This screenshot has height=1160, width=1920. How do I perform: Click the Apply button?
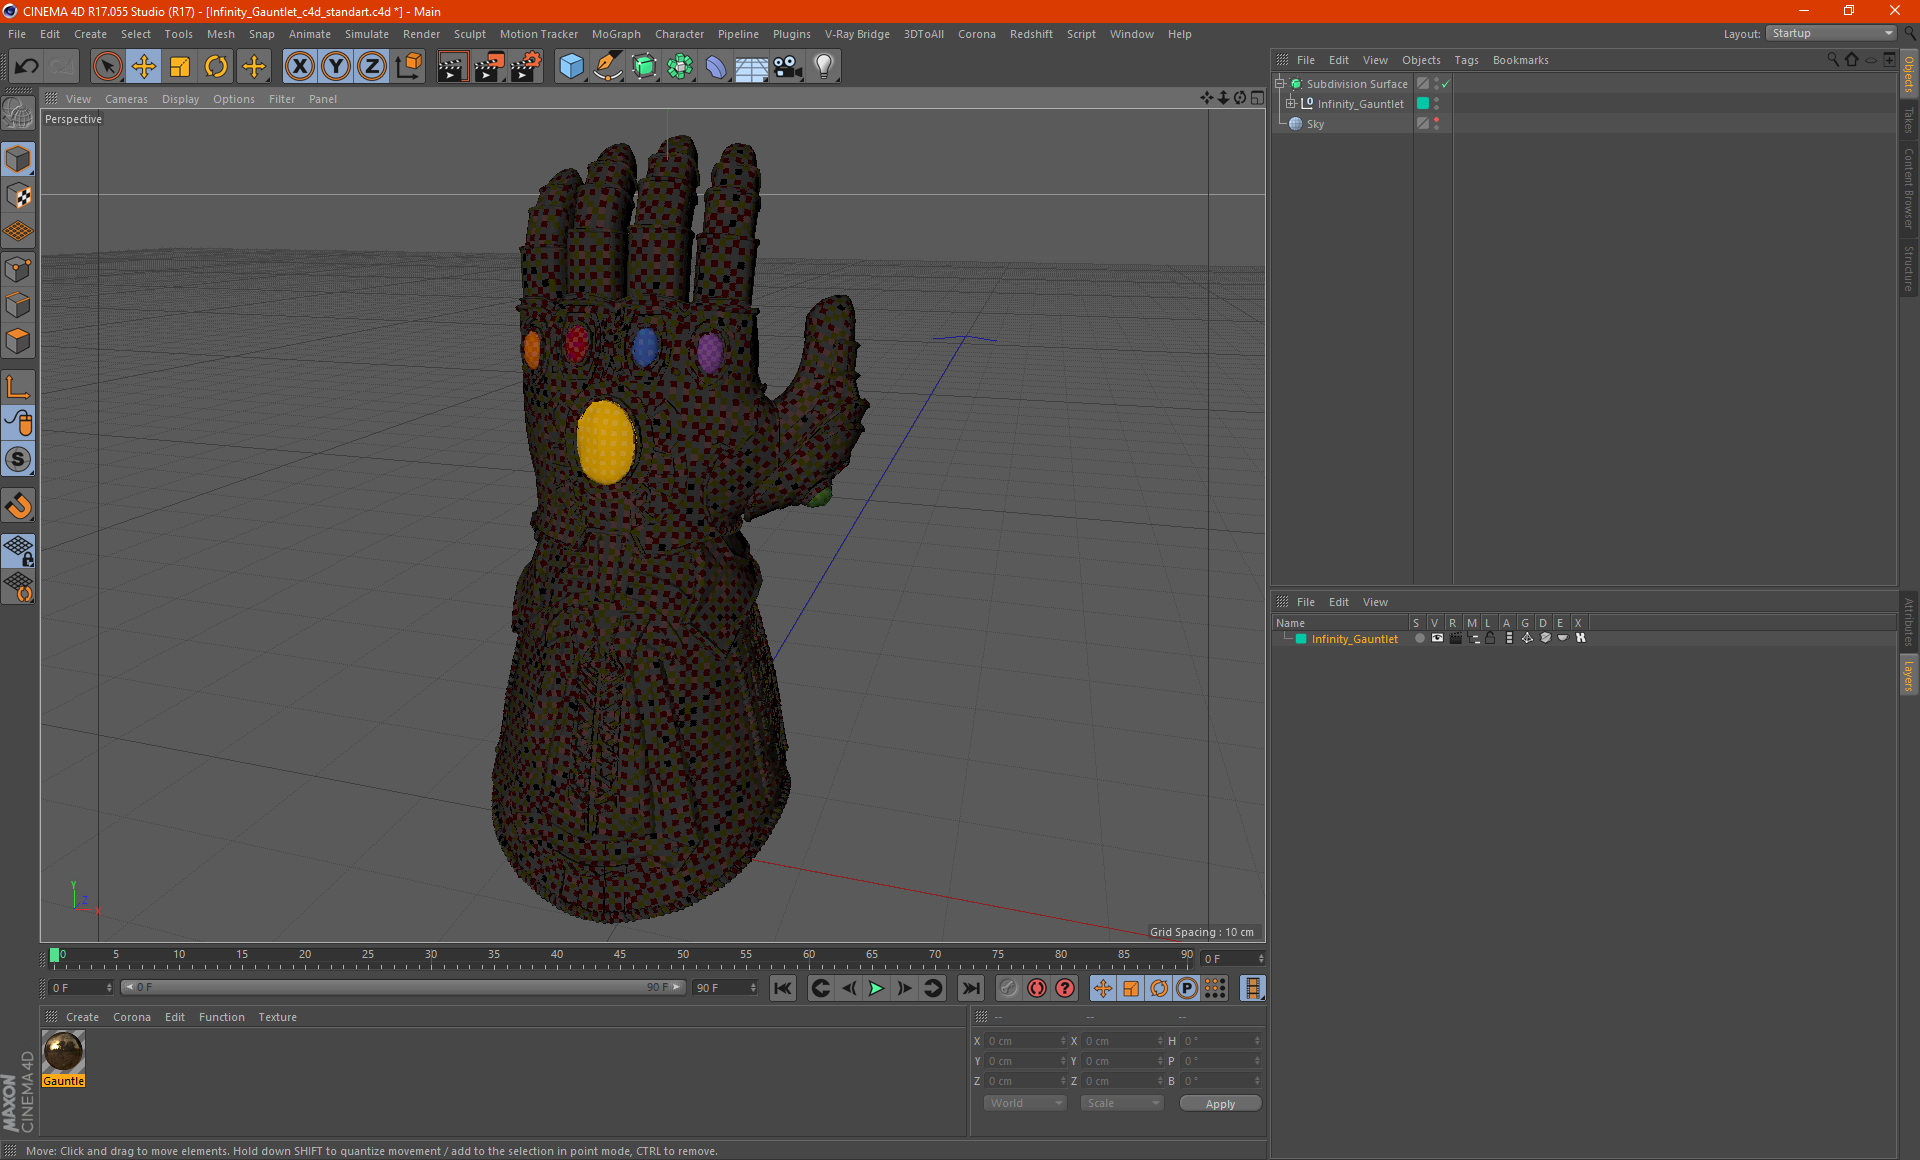pyautogui.click(x=1220, y=1104)
